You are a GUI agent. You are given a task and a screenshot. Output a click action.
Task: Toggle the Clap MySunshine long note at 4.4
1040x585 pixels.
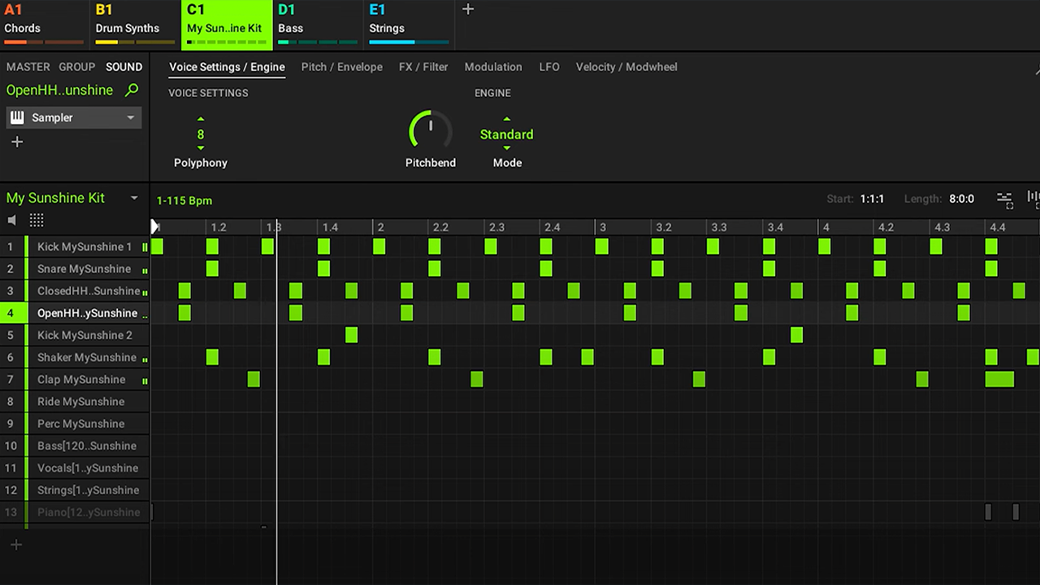coord(1000,379)
